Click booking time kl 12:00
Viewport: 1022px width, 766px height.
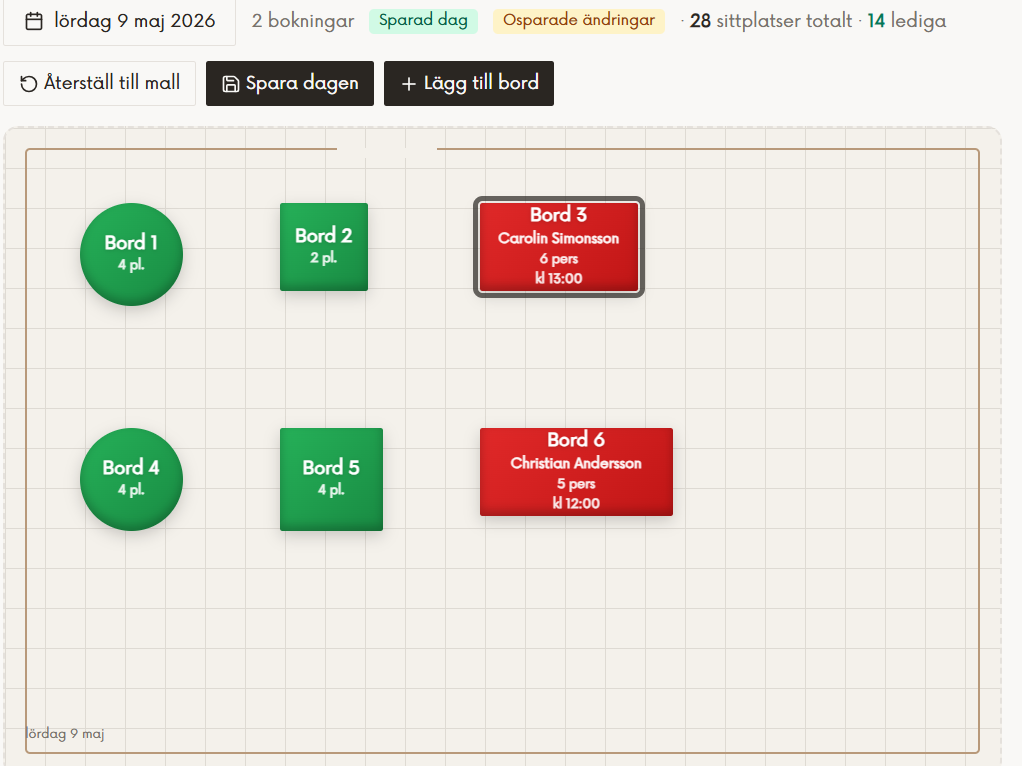(576, 503)
